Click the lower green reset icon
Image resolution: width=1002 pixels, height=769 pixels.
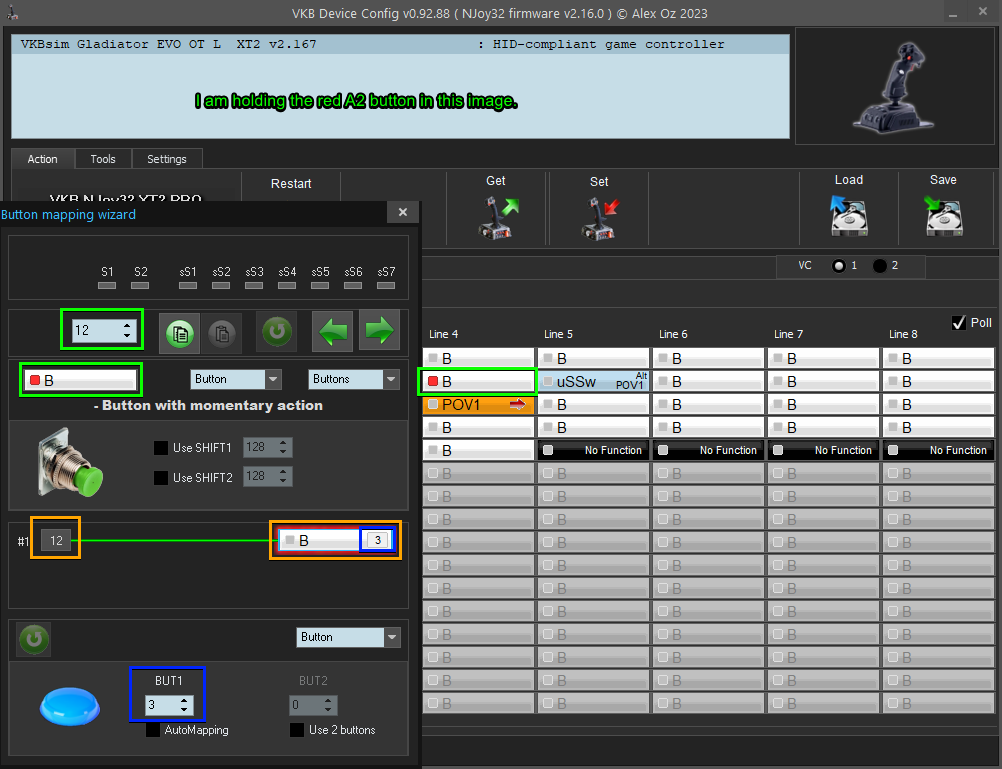(x=34, y=639)
